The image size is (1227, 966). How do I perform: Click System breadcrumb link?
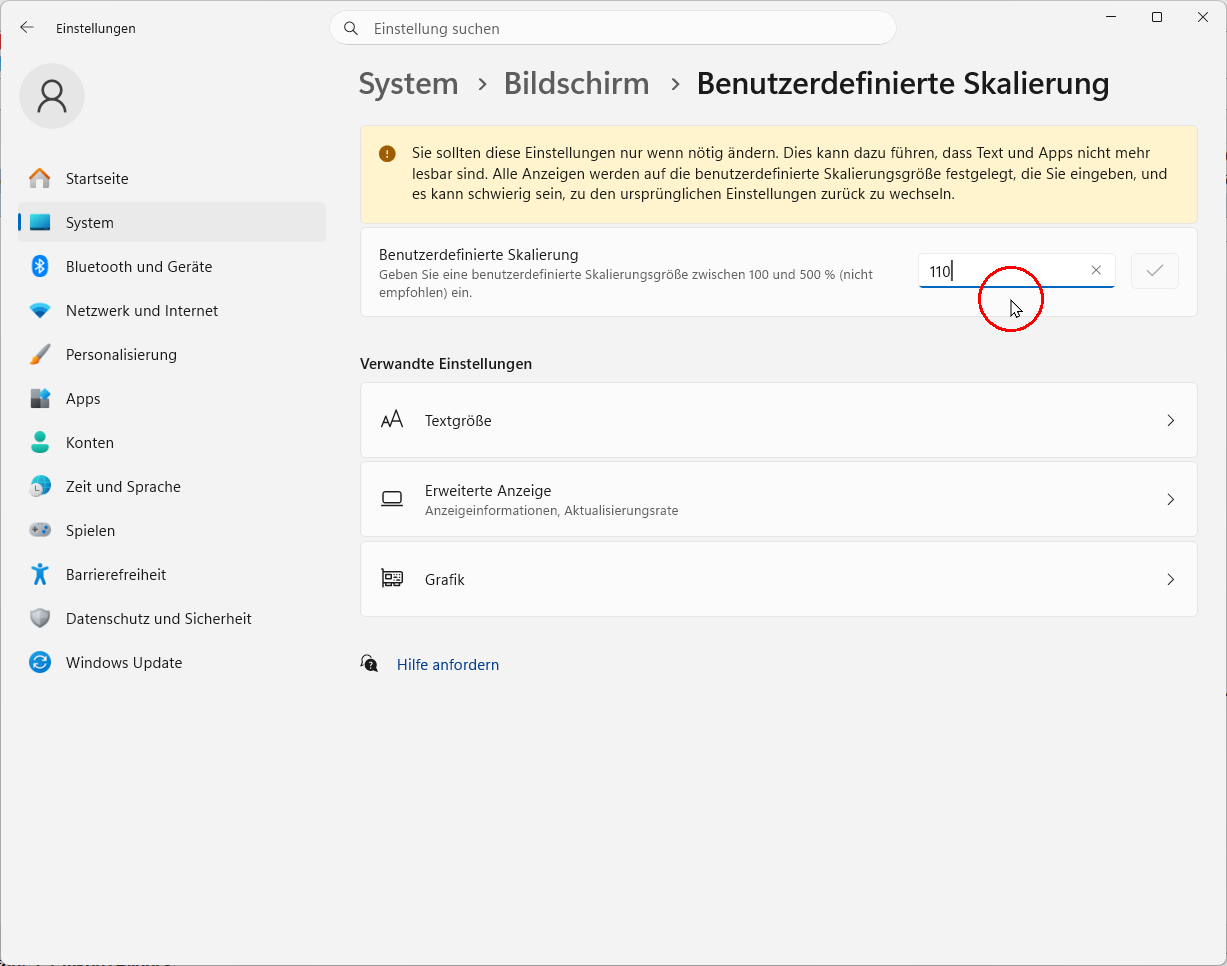point(408,84)
